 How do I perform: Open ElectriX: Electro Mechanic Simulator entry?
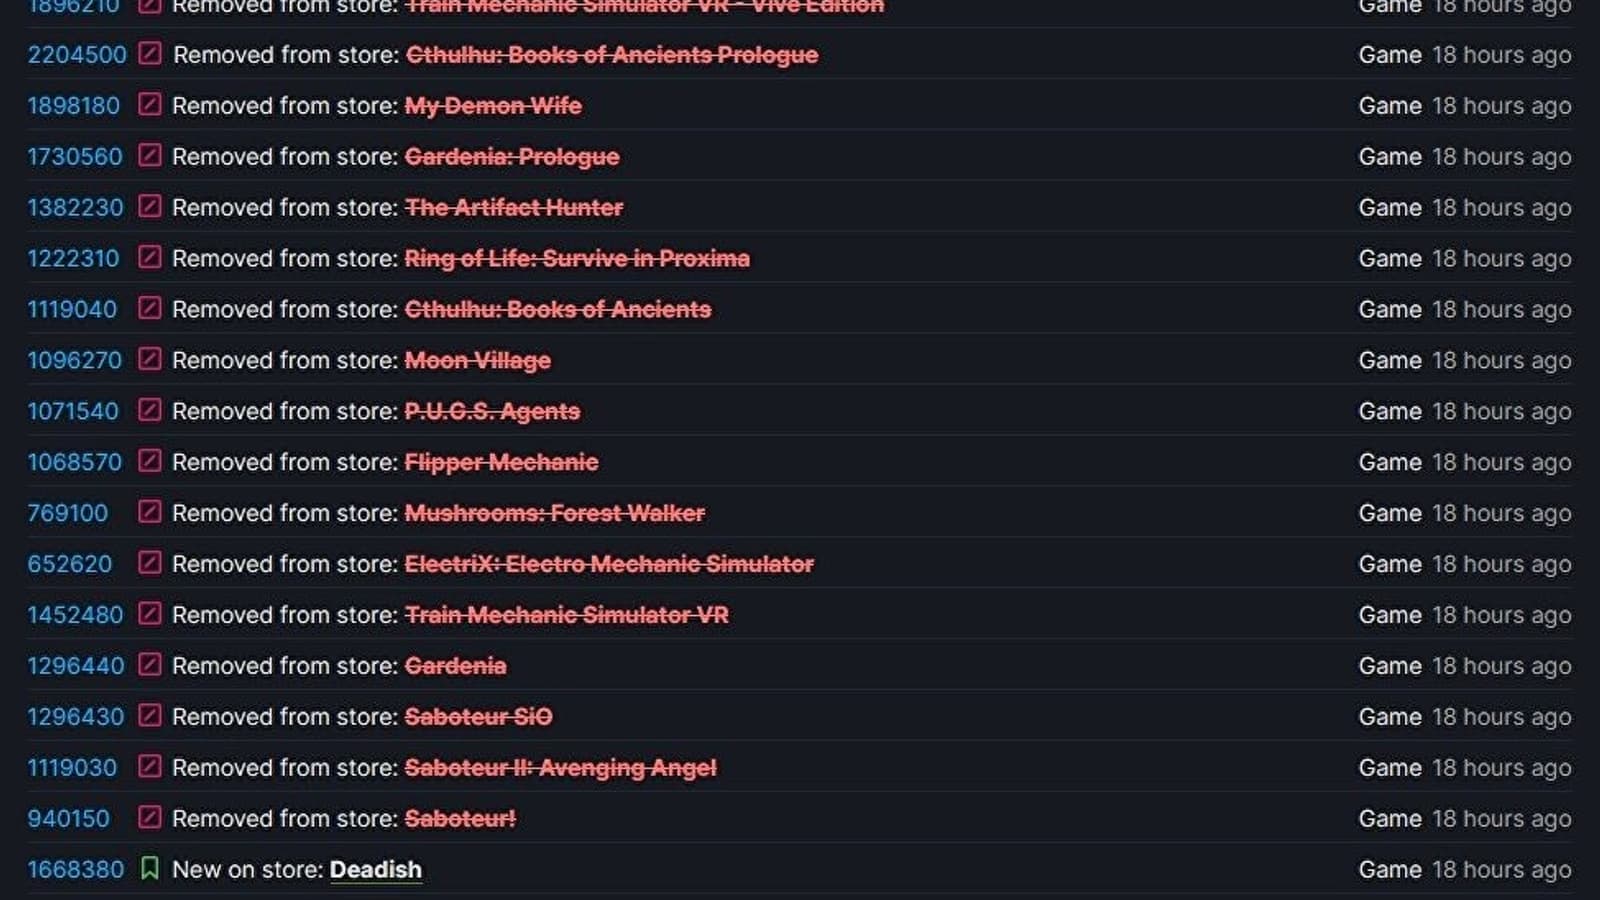(x=608, y=564)
